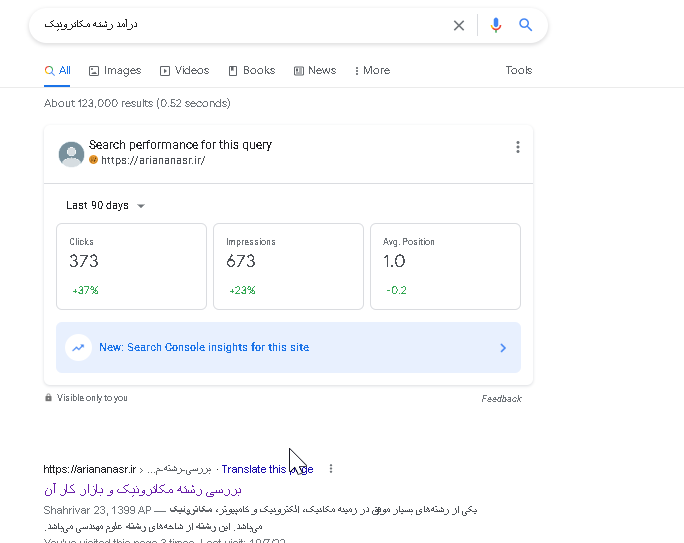Switch to the Images tab

point(115,71)
